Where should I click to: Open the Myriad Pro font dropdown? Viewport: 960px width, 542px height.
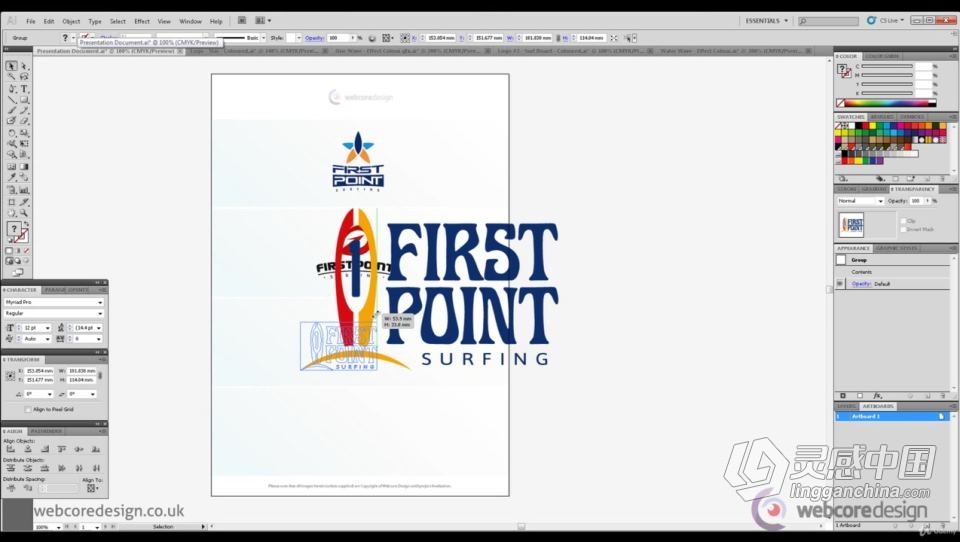(100, 302)
